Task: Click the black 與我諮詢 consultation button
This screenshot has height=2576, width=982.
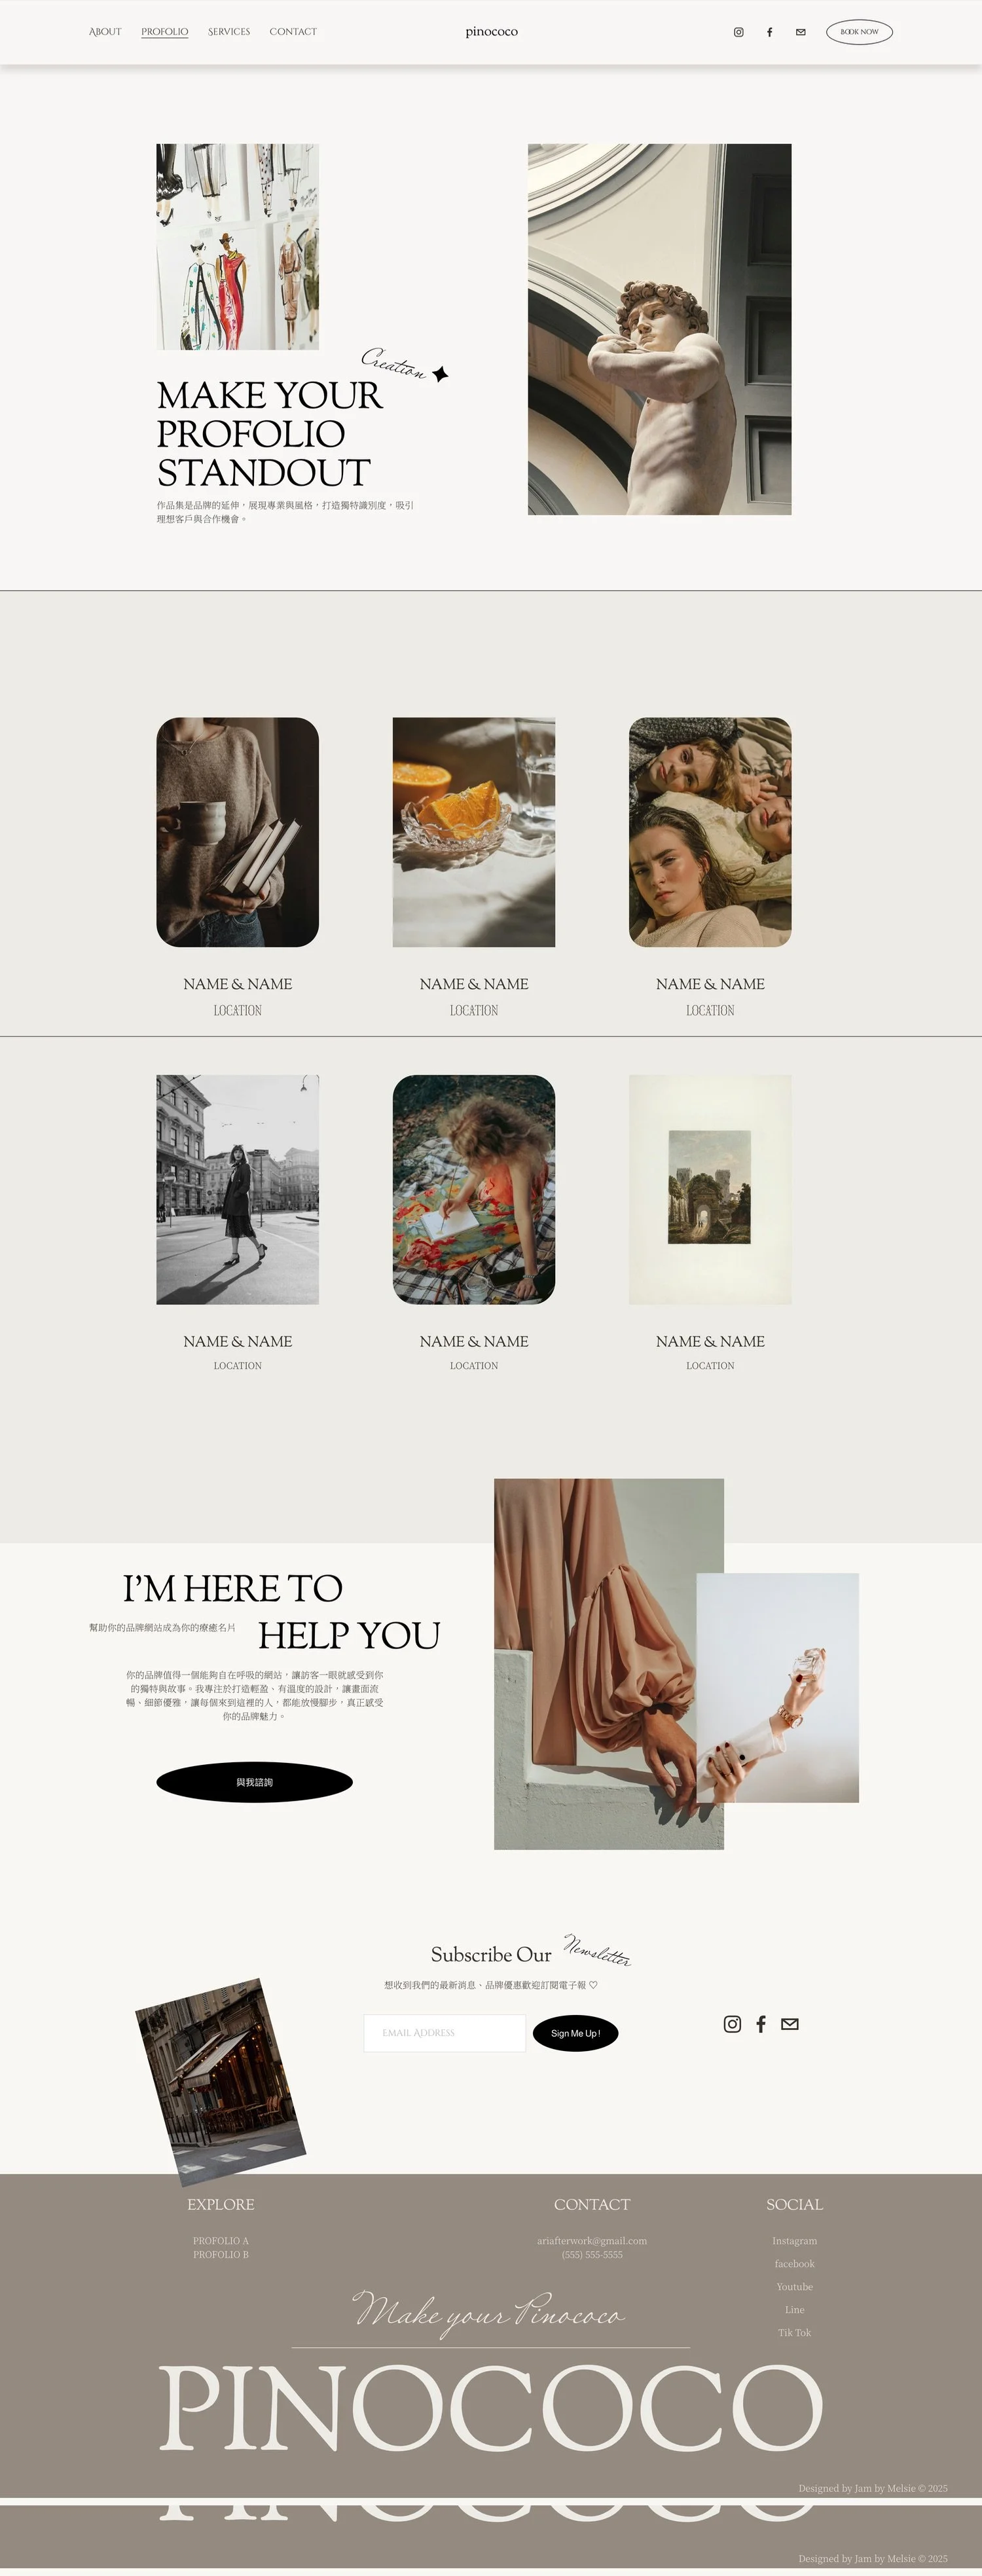Action: pos(254,1782)
